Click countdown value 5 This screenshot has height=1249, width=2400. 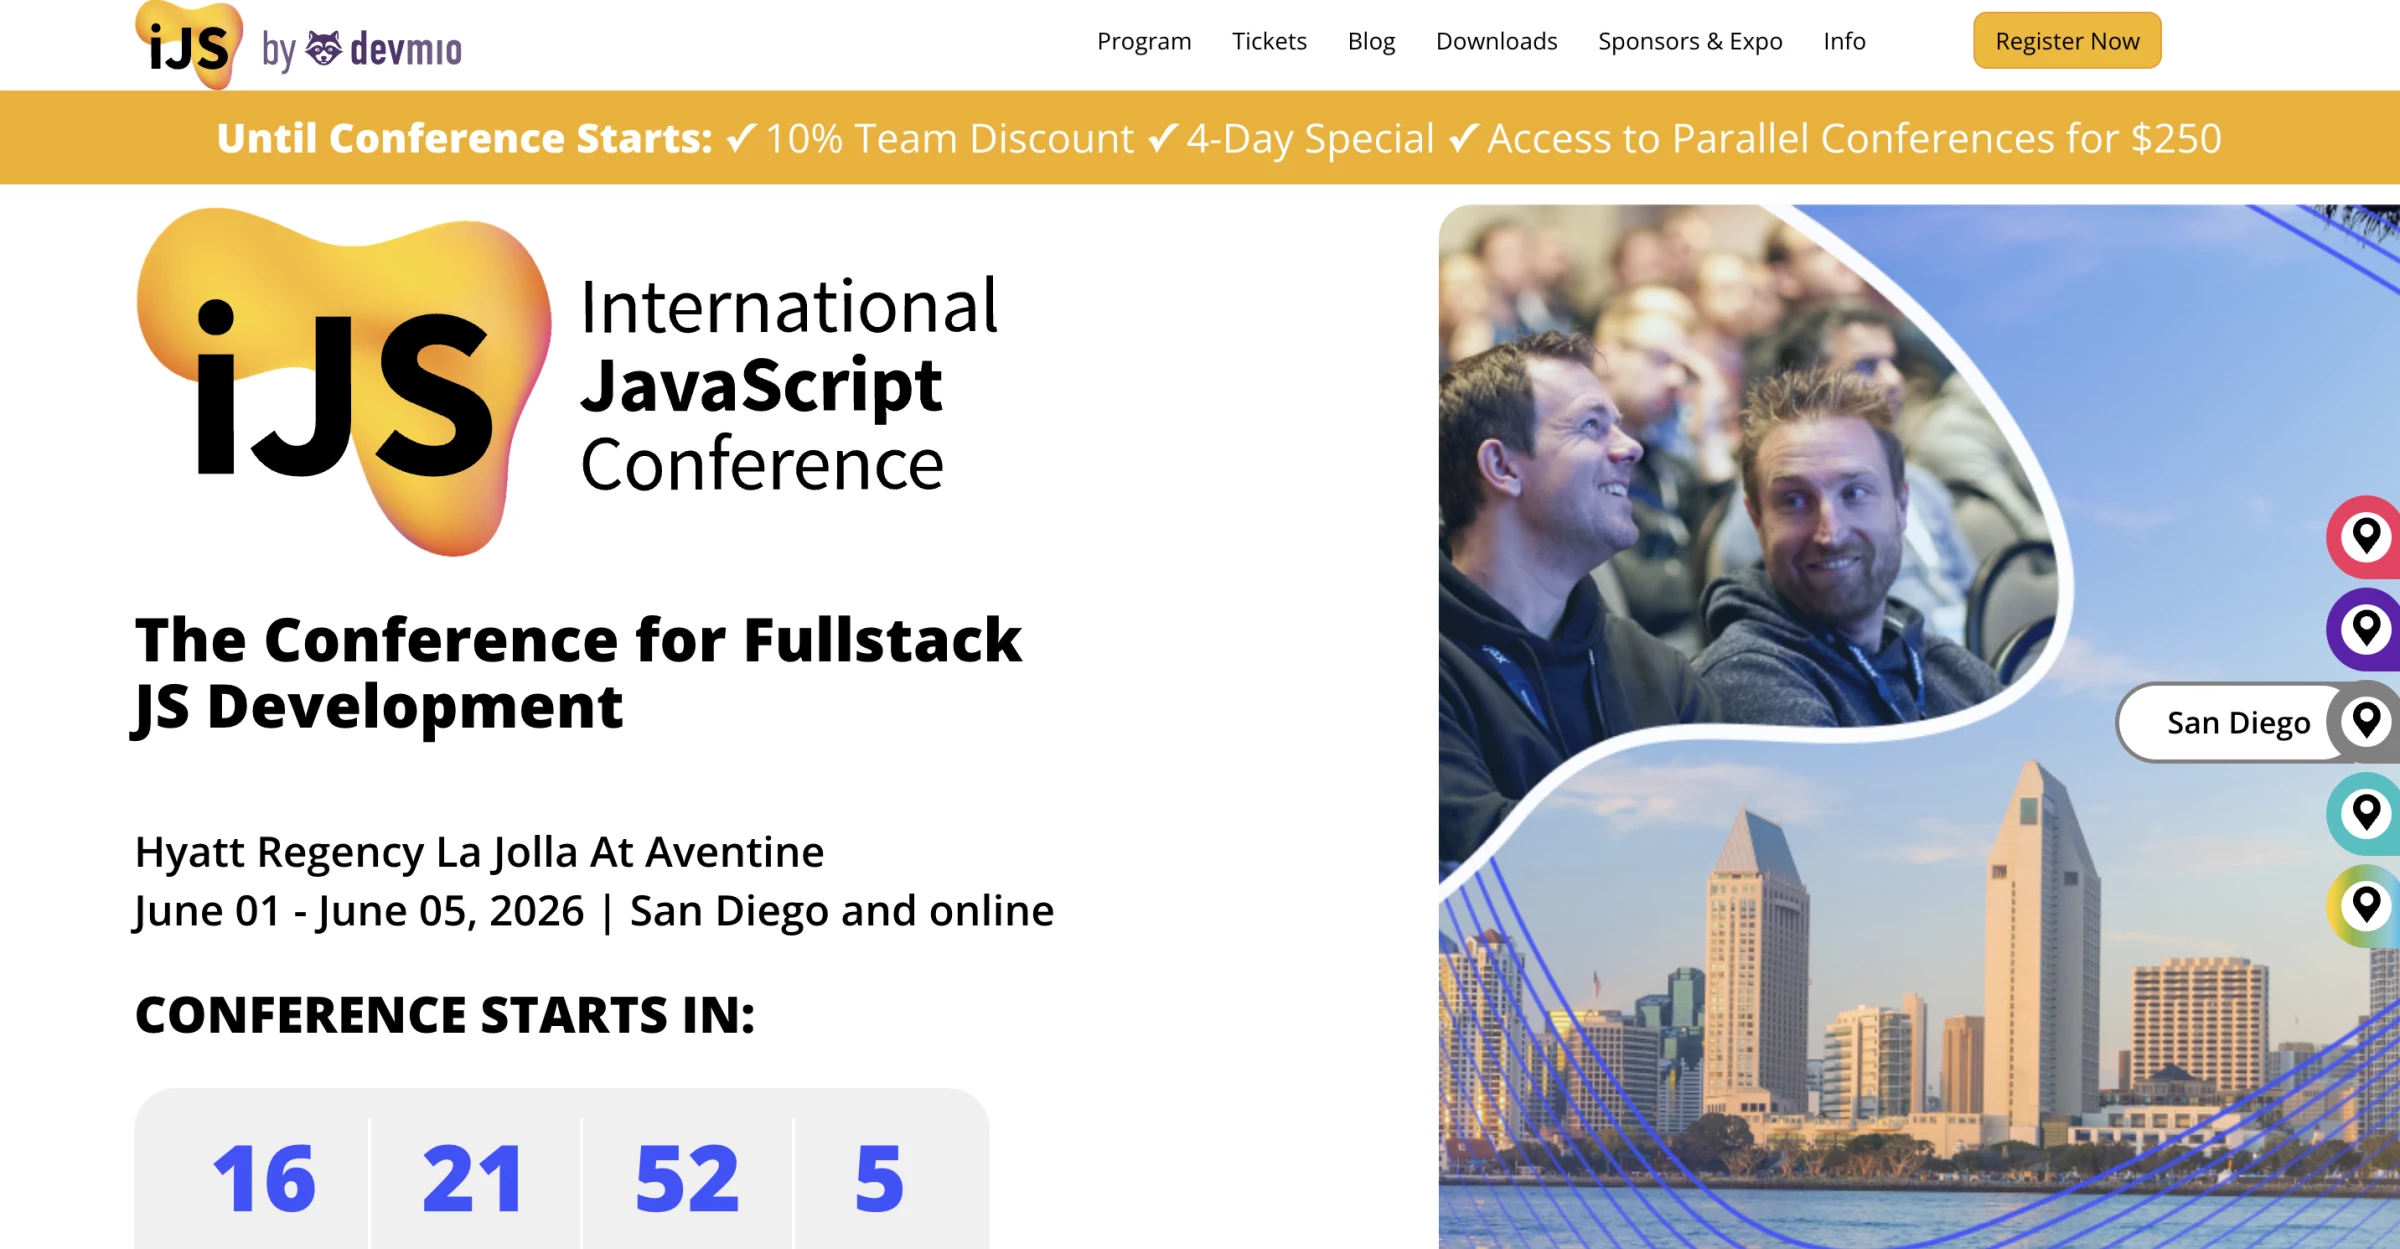tap(879, 1180)
